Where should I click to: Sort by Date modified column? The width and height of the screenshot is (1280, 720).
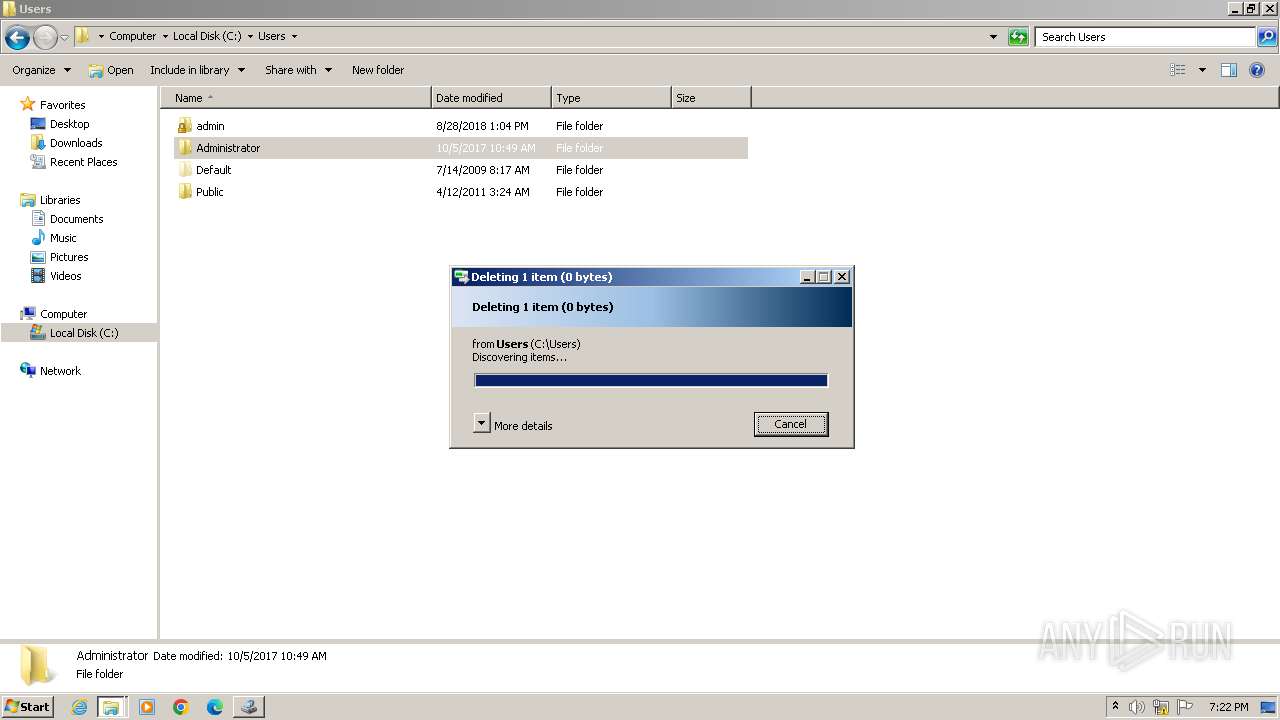(x=491, y=98)
